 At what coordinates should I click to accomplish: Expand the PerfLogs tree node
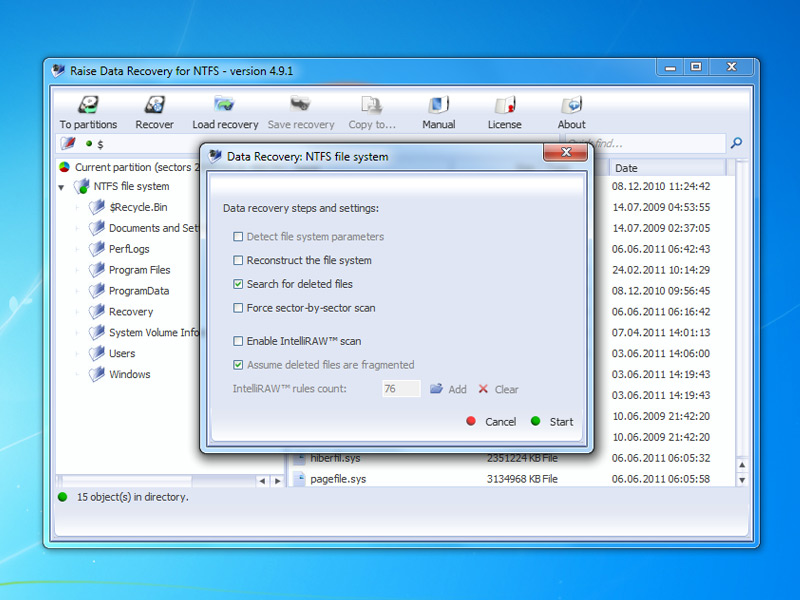(x=77, y=249)
